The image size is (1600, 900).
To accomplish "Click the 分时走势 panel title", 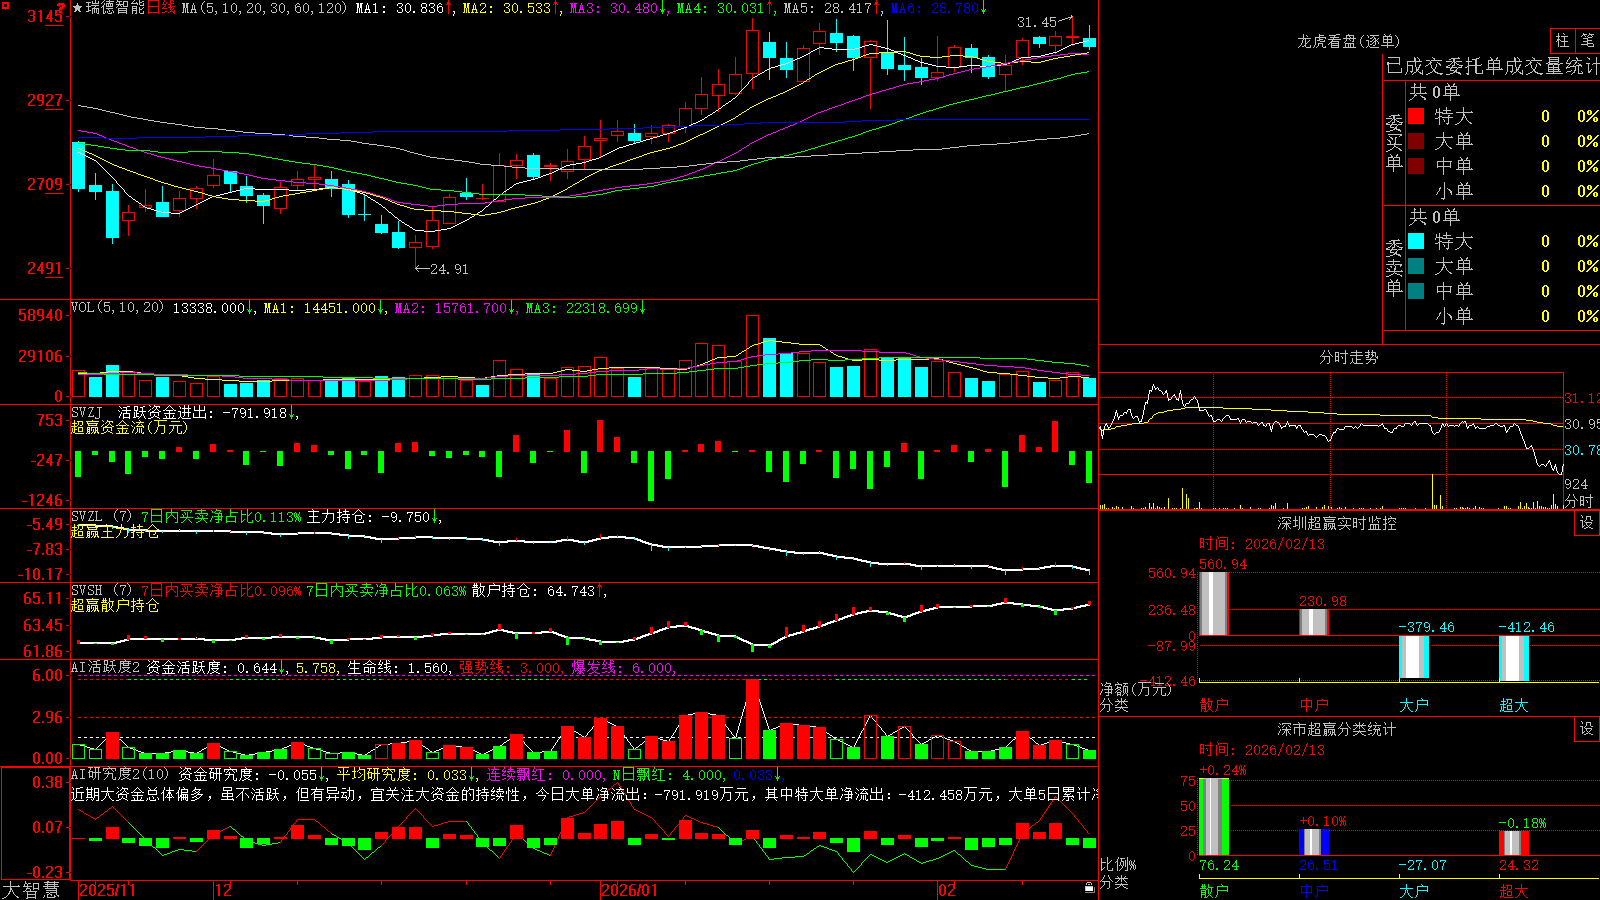I will pos(1348,357).
